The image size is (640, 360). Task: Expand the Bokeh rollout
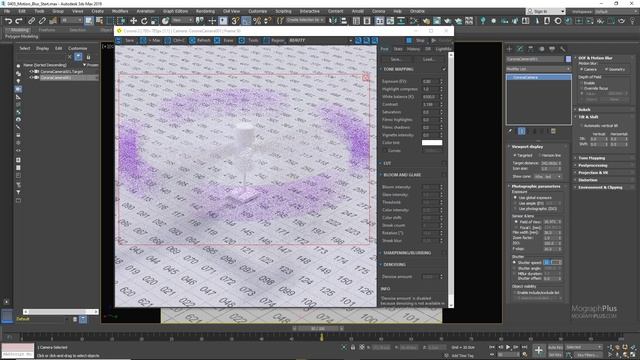(x=605, y=109)
